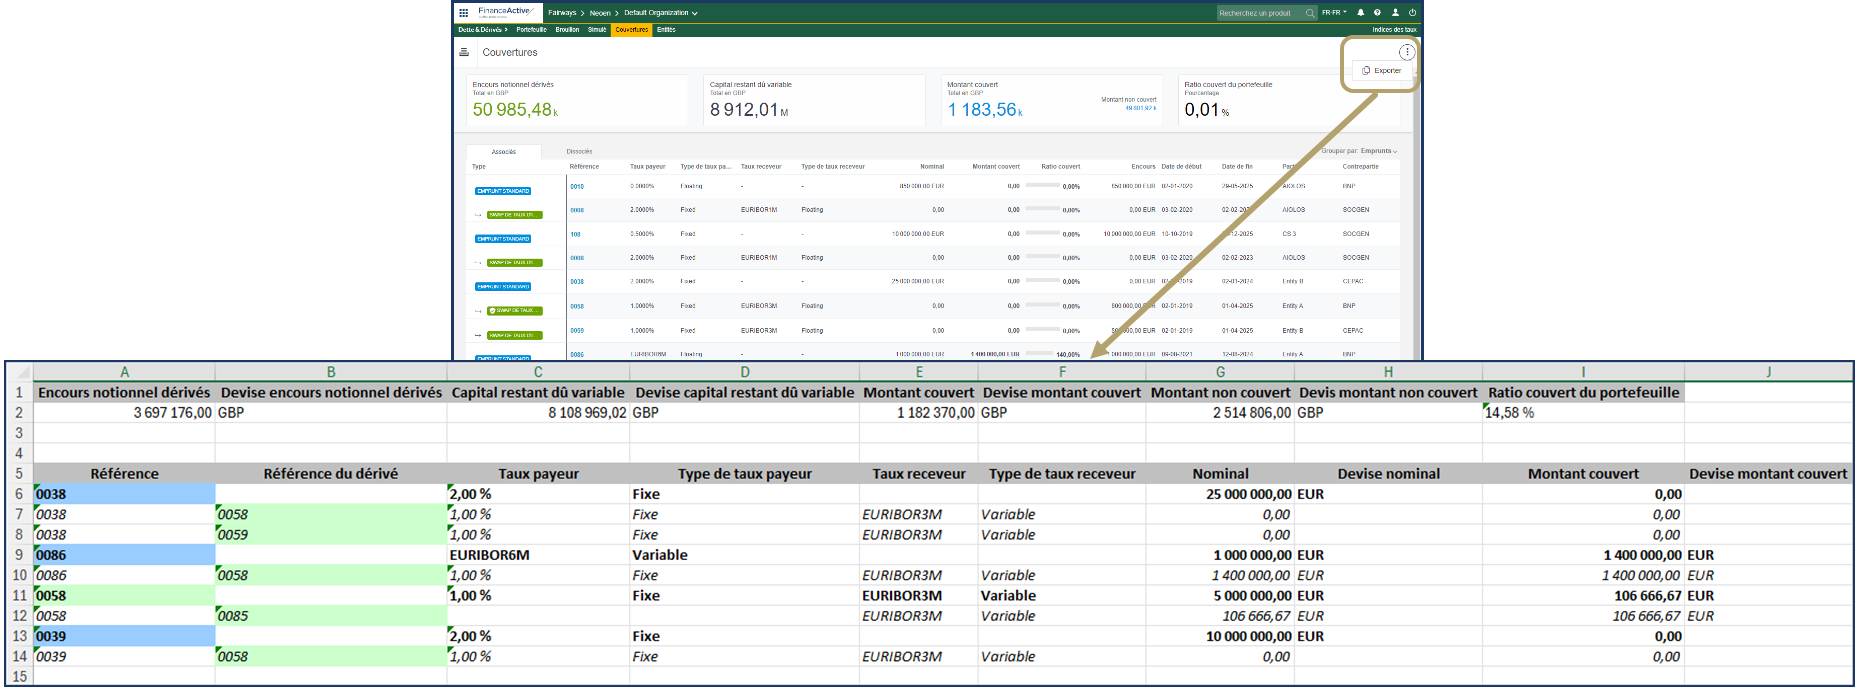1855x687 pixels.
Task: Click the notifications bell icon
Action: pyautogui.click(x=1360, y=13)
